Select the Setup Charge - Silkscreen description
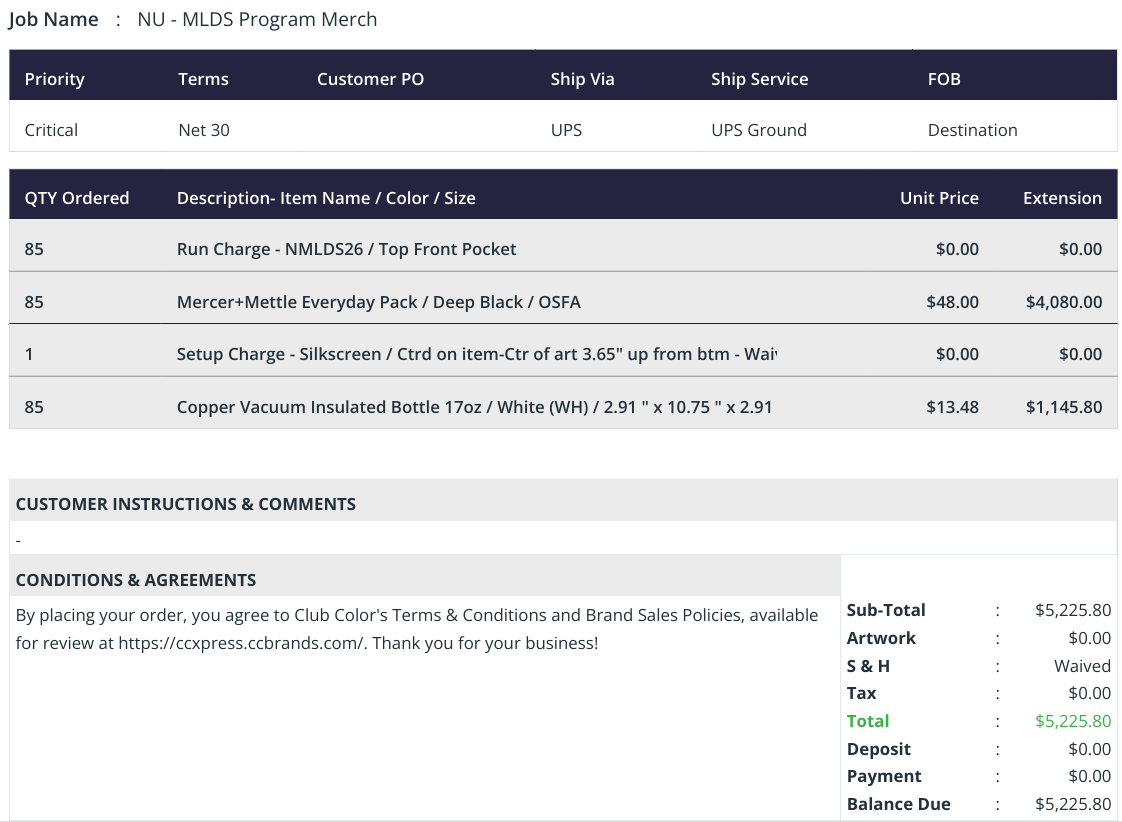Screen dimensions: 1122x822 click(477, 354)
